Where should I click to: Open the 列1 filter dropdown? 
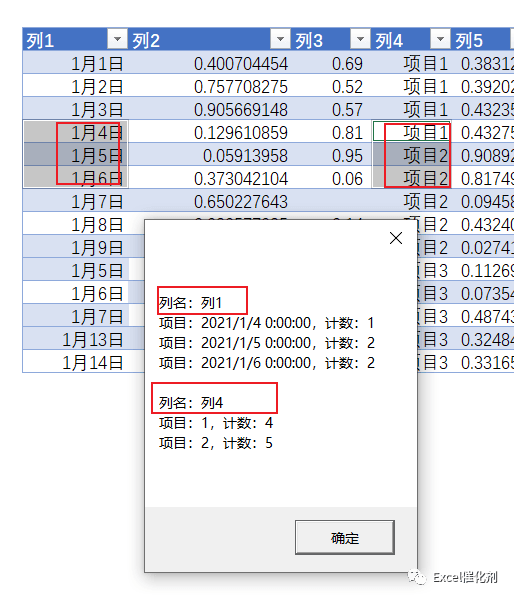(117, 39)
